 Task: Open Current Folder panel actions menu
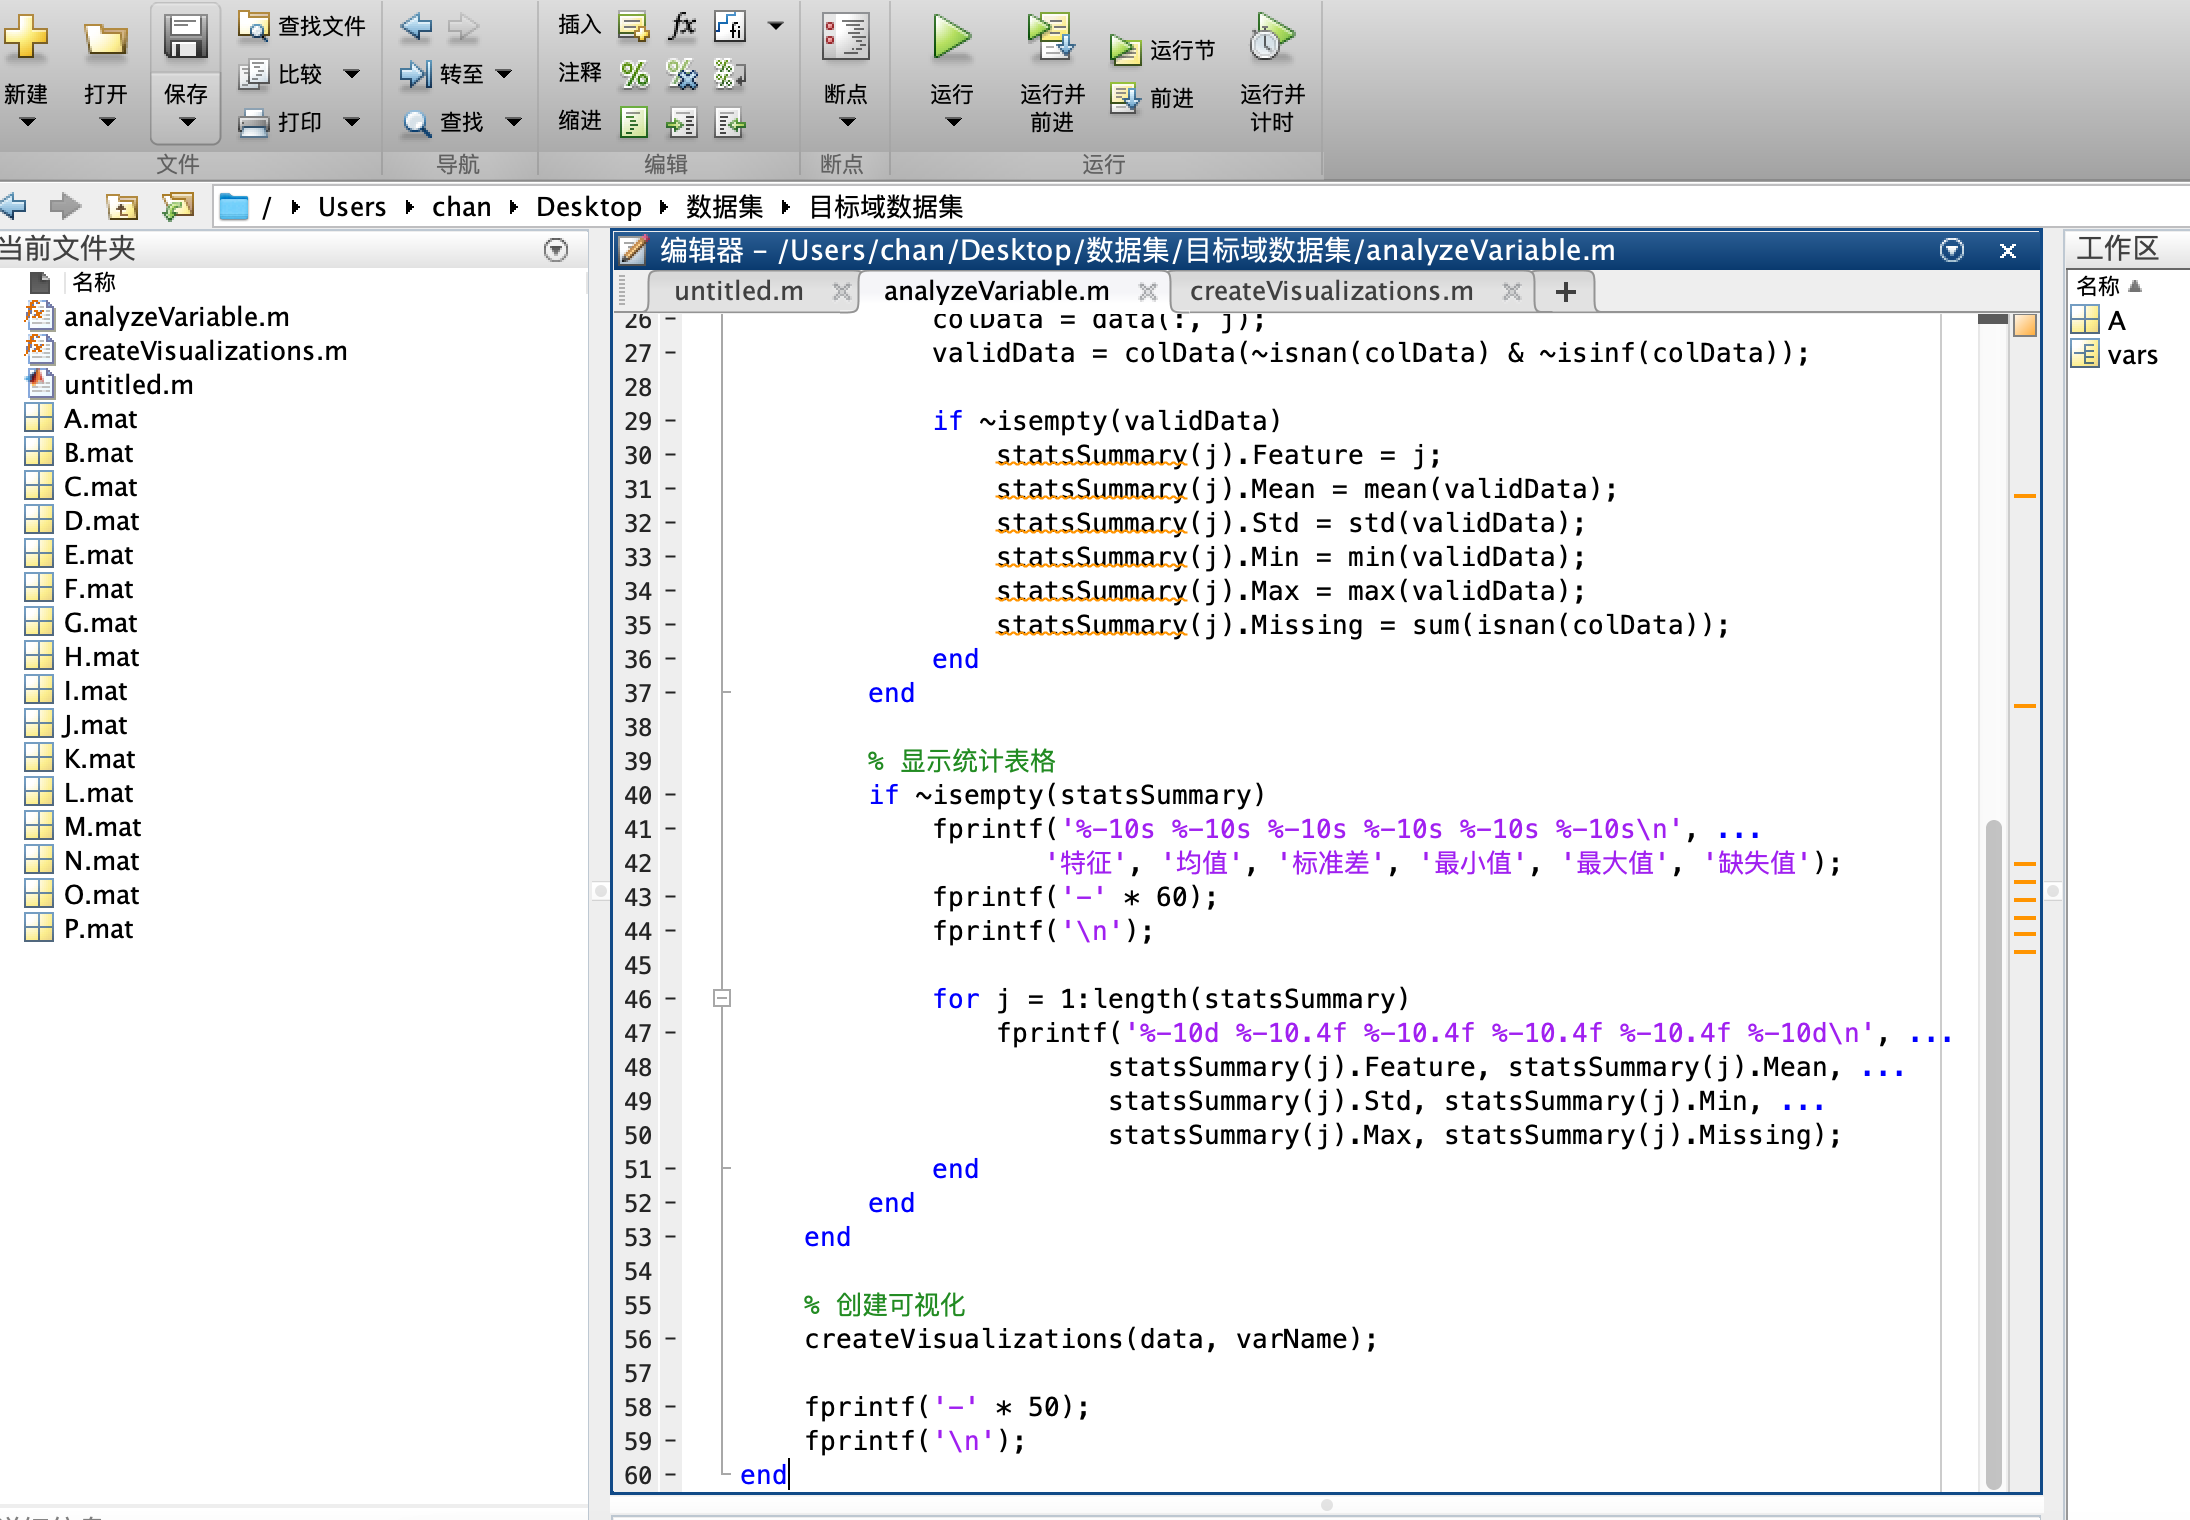tap(556, 250)
